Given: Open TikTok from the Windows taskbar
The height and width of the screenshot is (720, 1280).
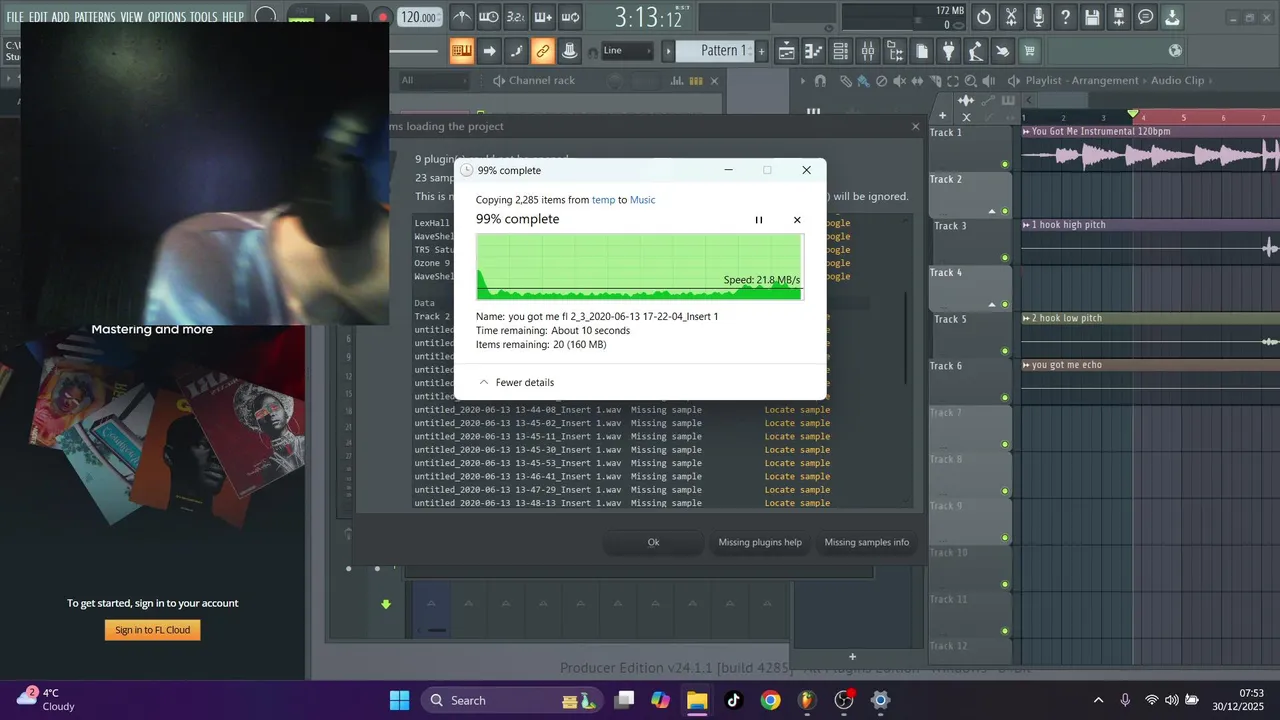Looking at the screenshot, I should point(733,700).
